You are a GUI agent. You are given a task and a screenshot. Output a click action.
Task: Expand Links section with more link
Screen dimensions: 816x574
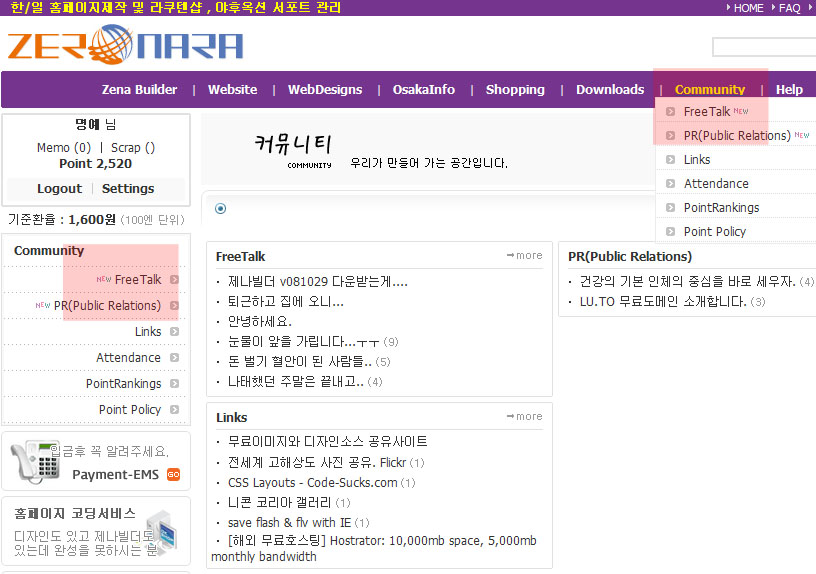(x=524, y=417)
